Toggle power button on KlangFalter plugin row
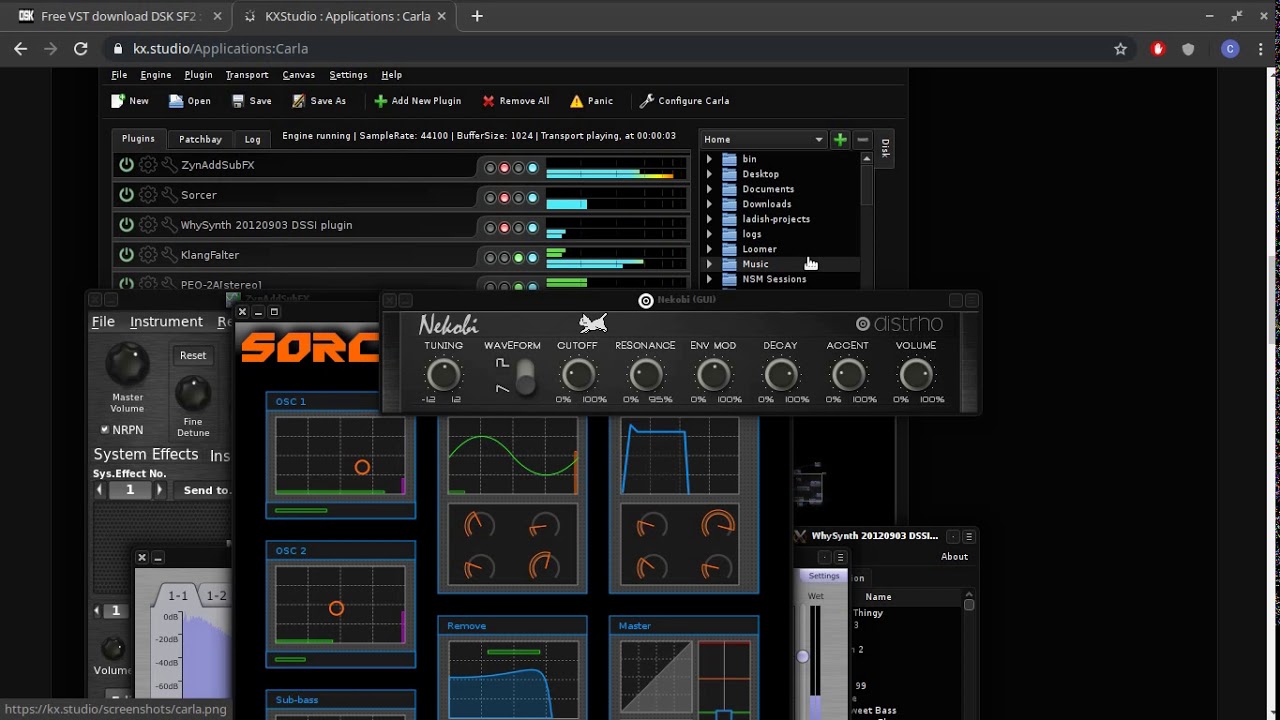1280x720 pixels. point(126,255)
